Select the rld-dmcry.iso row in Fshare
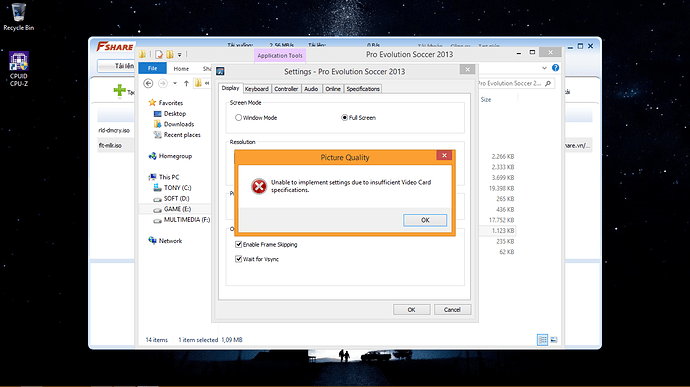Screen dimensions: 690x387 point(115,130)
